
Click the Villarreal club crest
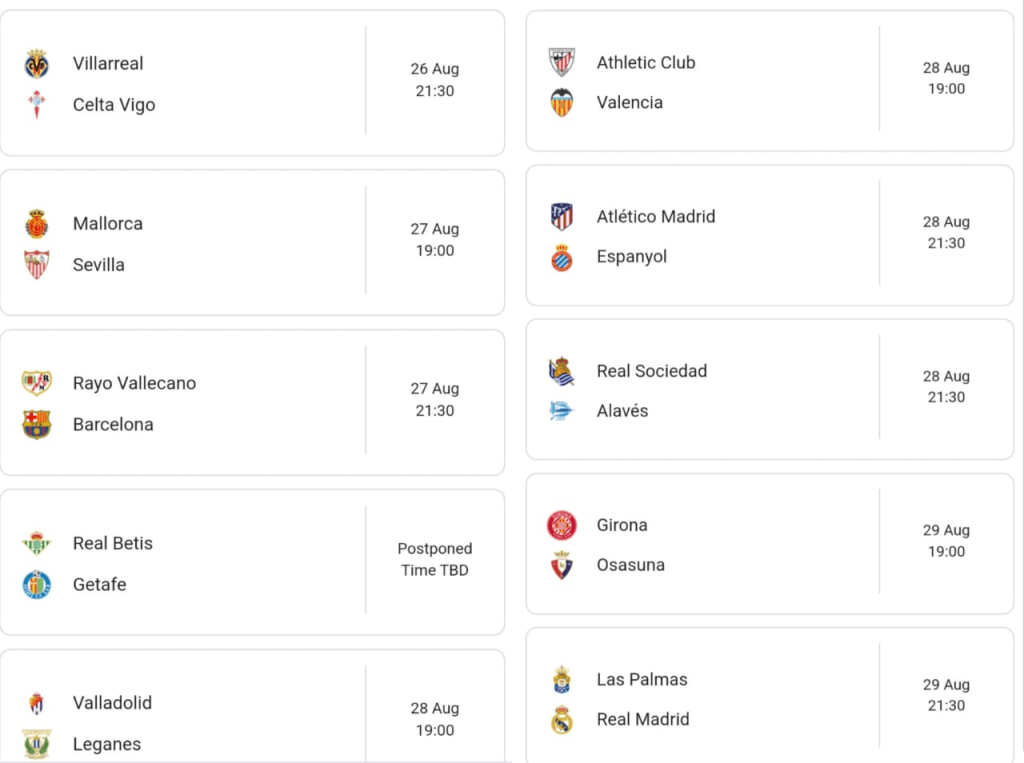(x=37, y=64)
